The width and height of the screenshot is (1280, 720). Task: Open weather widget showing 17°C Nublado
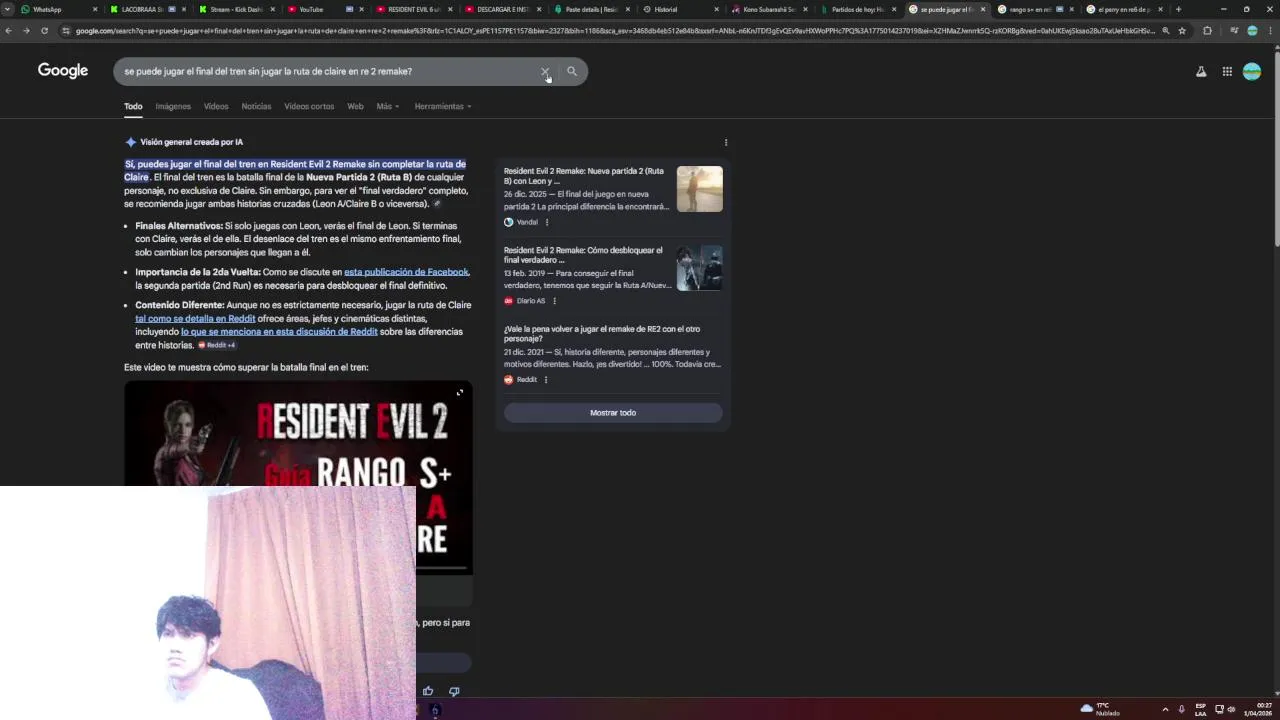pos(1100,709)
